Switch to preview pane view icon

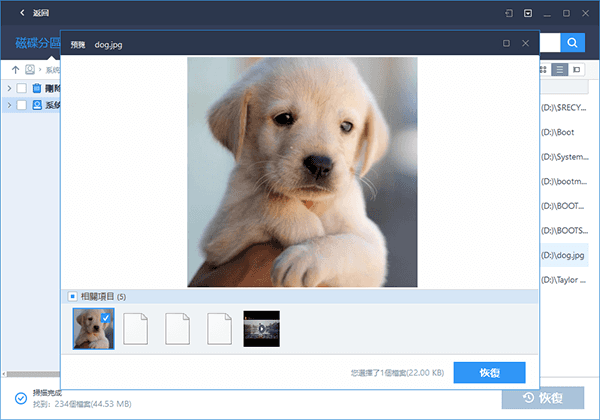pyautogui.click(x=577, y=70)
